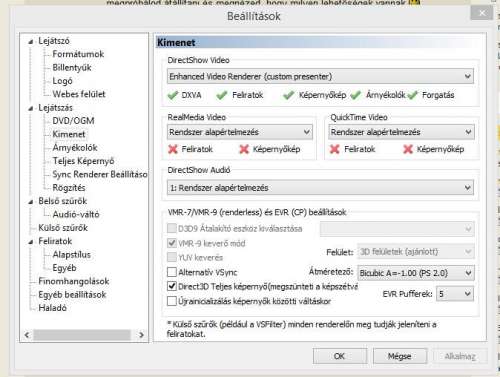Click the green DXVA checkmark icon
Image resolution: width=500 pixels, height=377 pixels.
(x=173, y=95)
